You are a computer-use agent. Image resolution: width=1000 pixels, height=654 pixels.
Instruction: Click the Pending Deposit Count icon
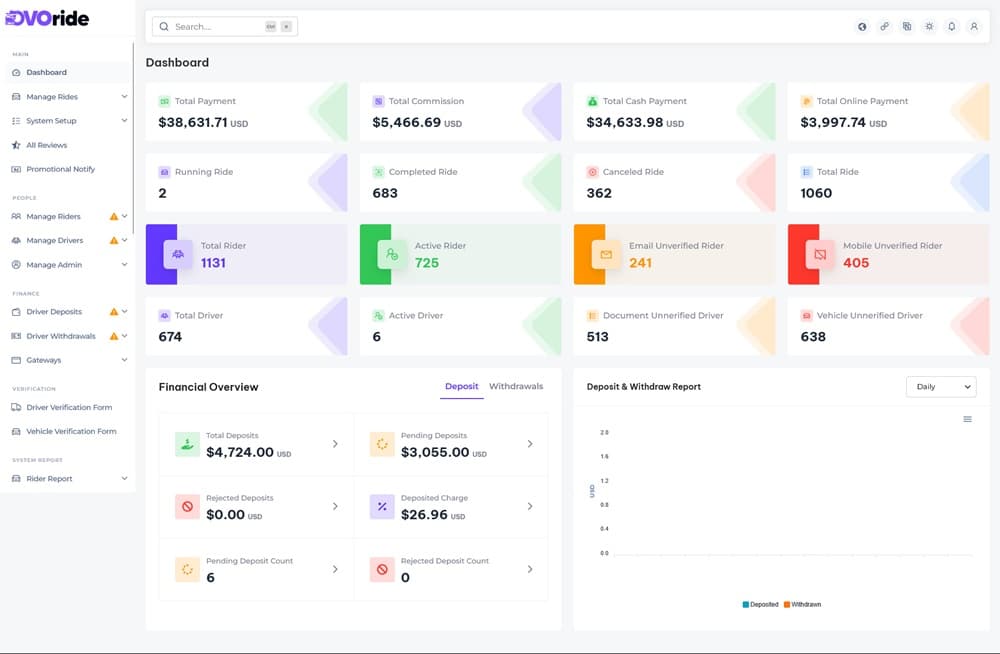(188, 570)
